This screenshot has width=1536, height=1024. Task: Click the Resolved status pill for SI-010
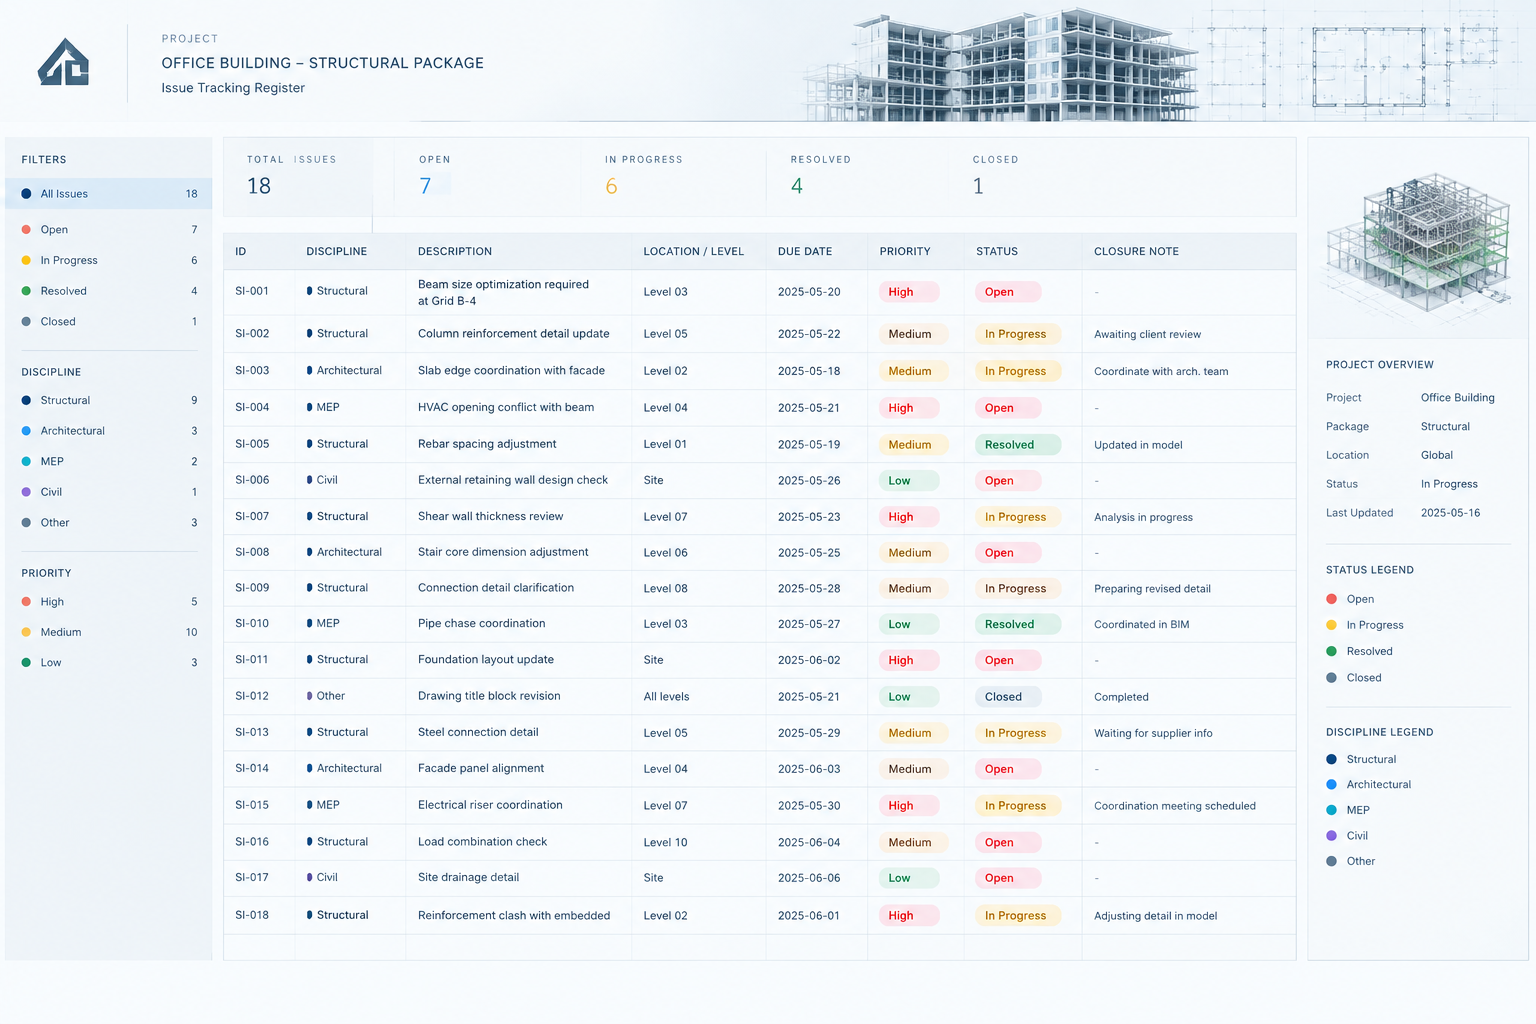click(1017, 625)
